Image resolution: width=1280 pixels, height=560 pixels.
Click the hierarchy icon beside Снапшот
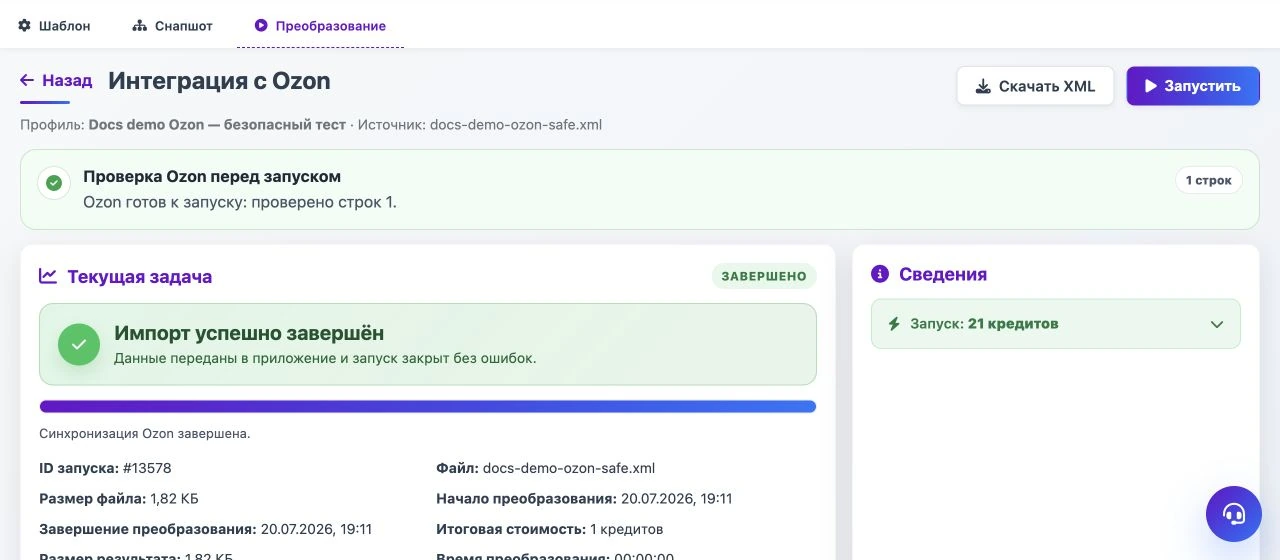coord(140,26)
